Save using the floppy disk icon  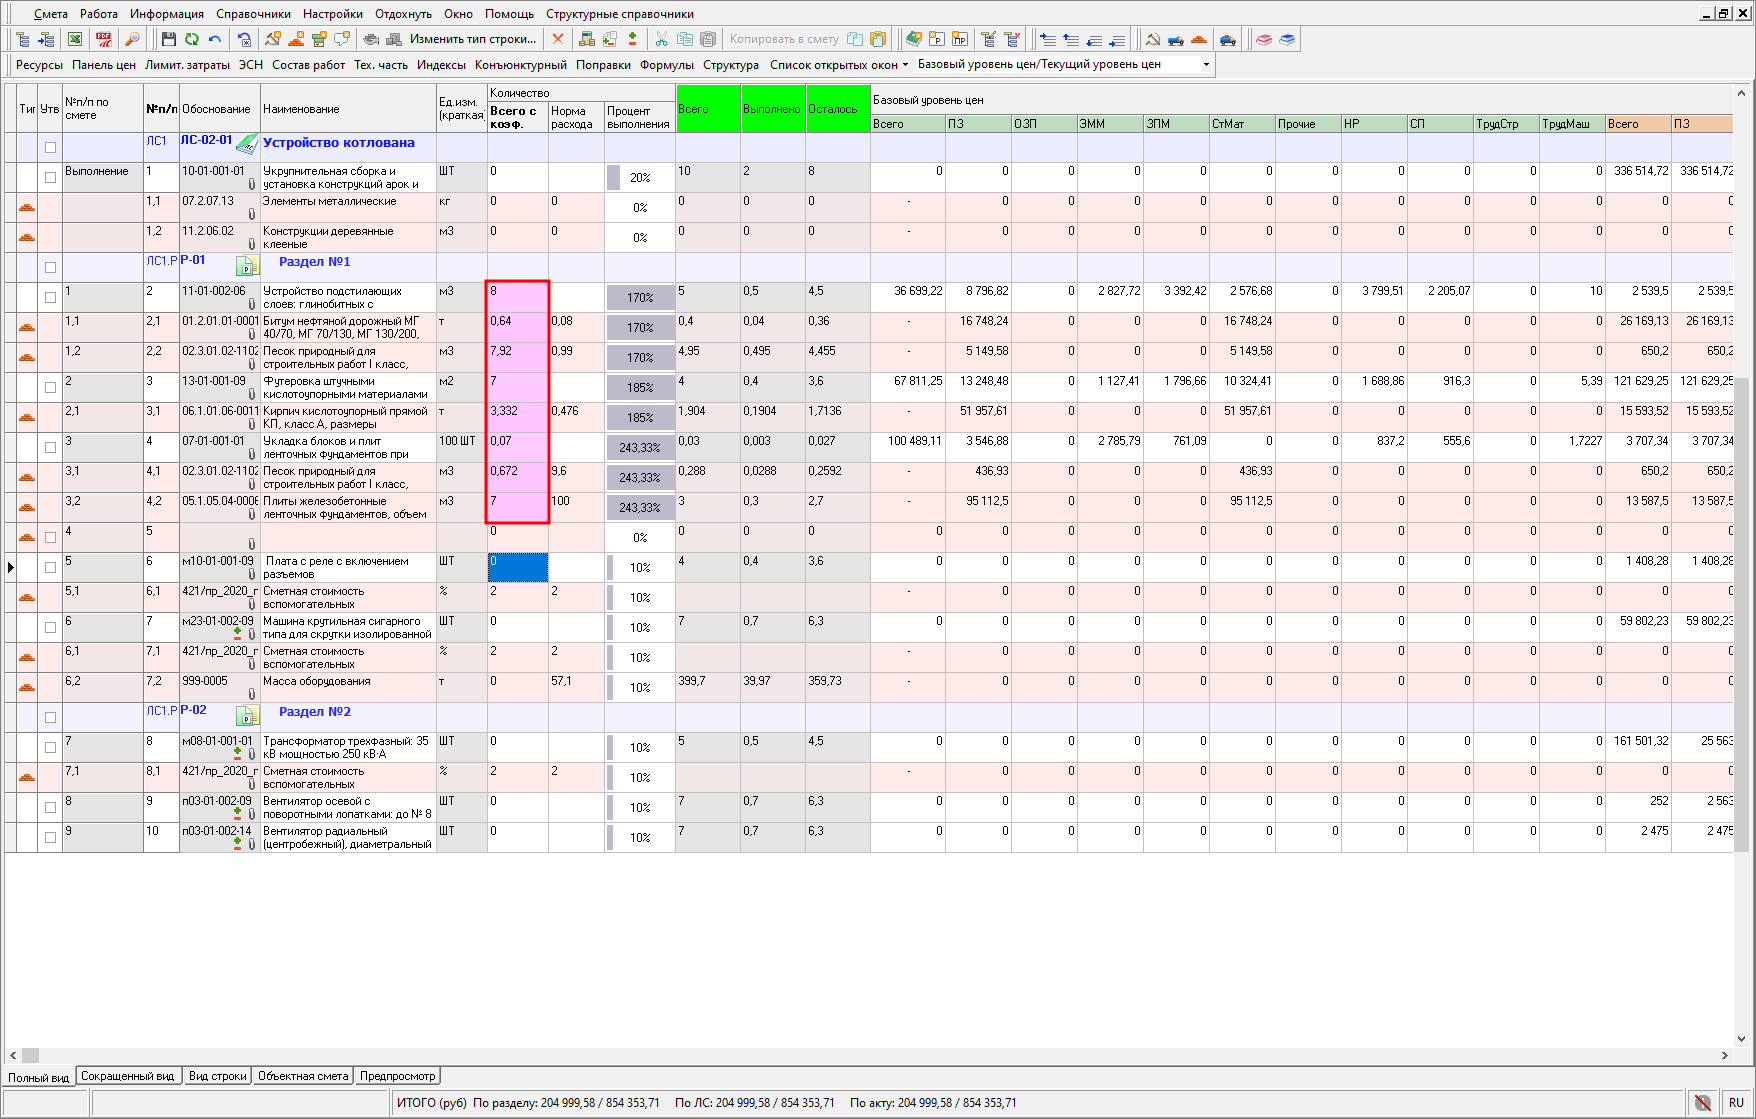pyautogui.click(x=168, y=39)
